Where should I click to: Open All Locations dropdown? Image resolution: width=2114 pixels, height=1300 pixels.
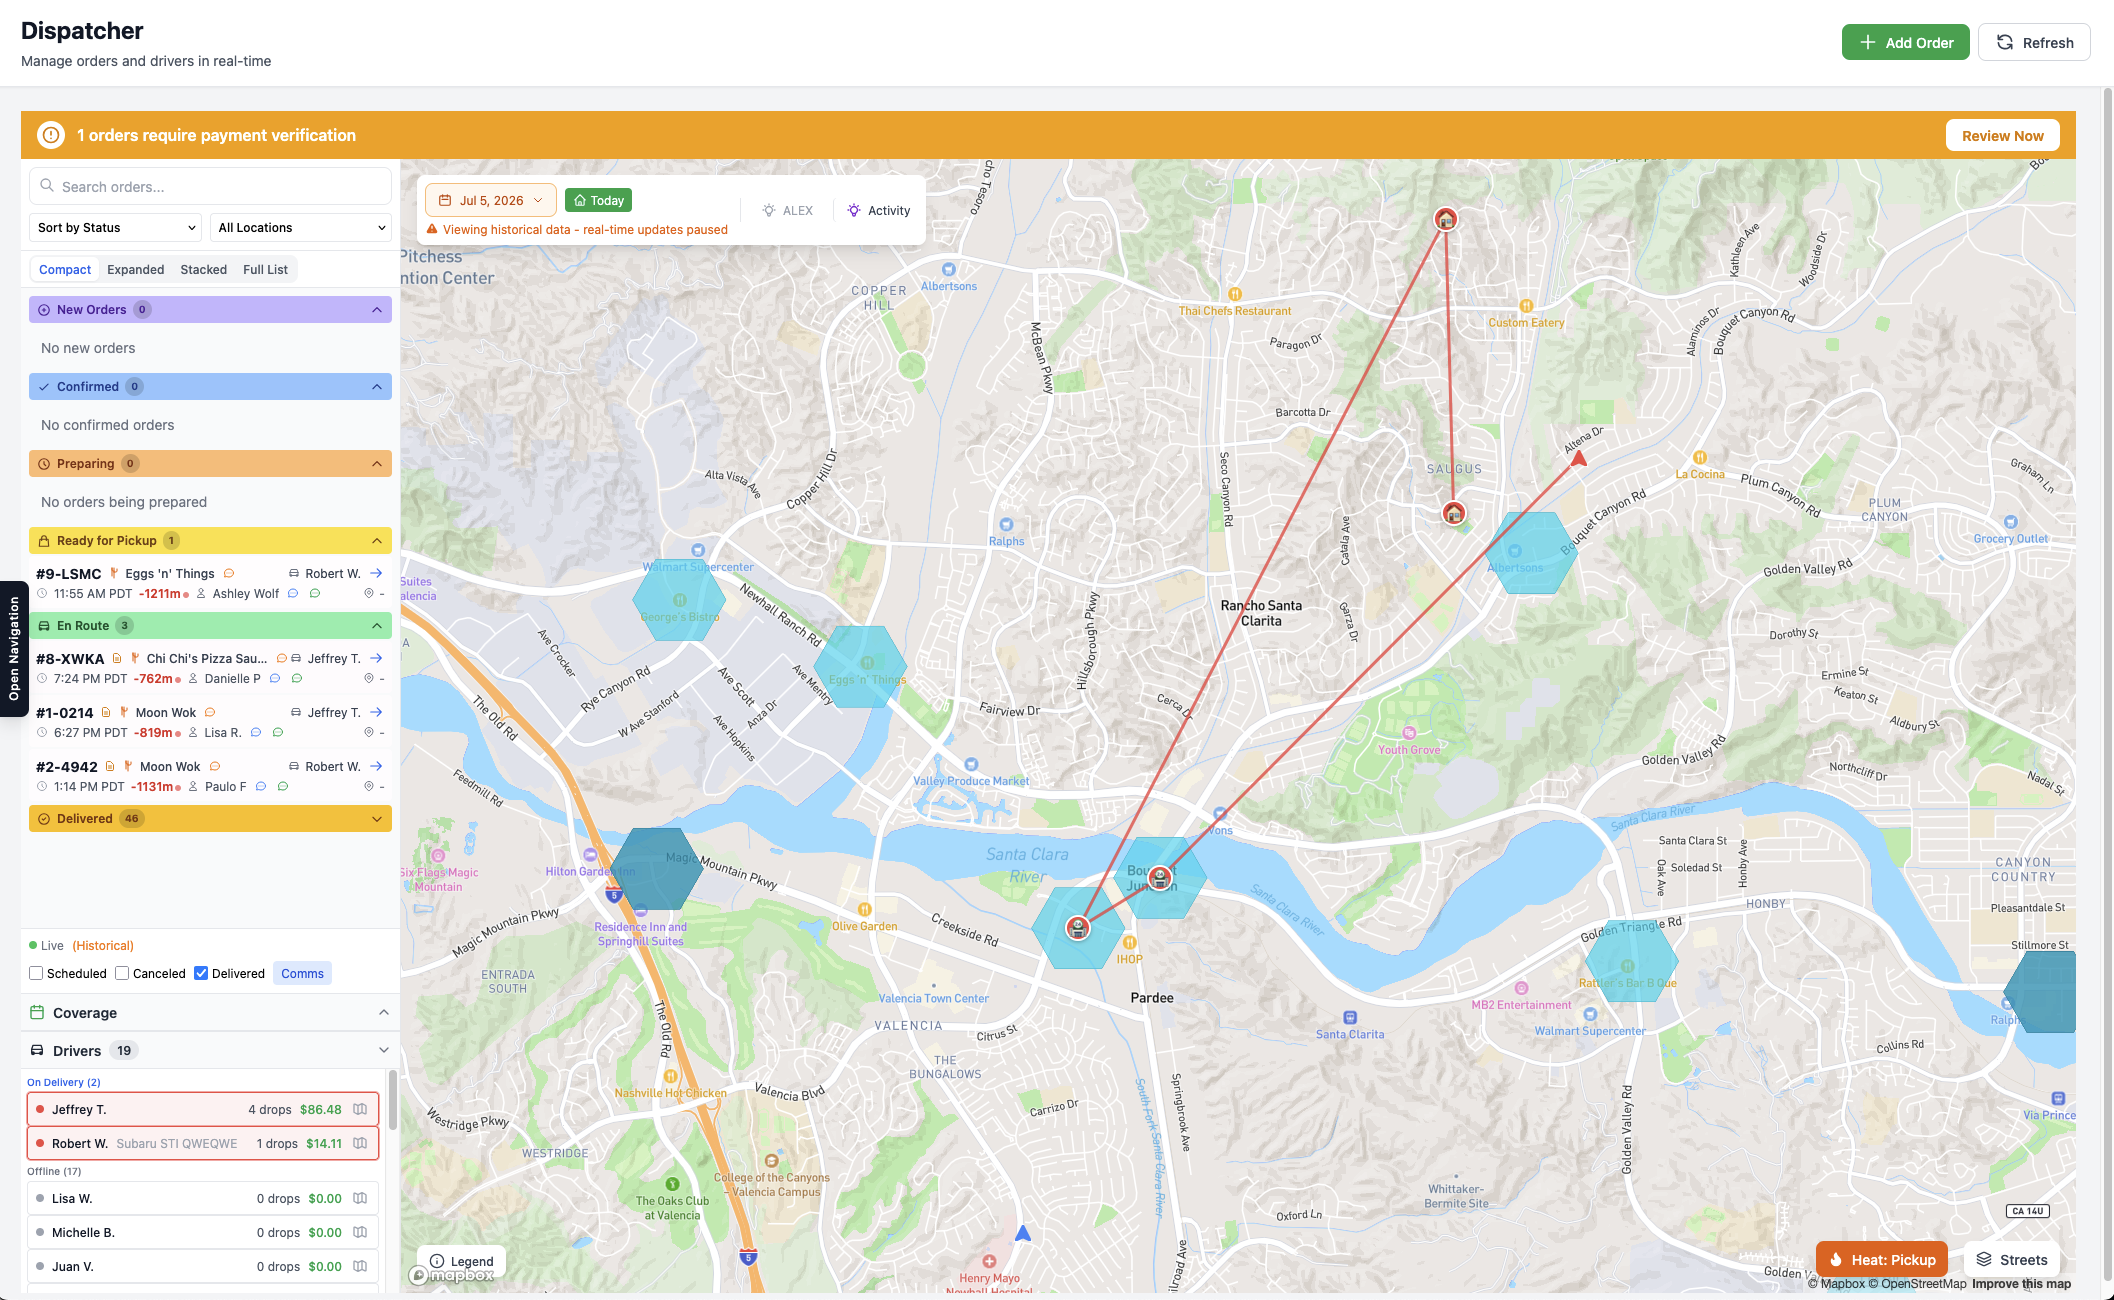[301, 227]
